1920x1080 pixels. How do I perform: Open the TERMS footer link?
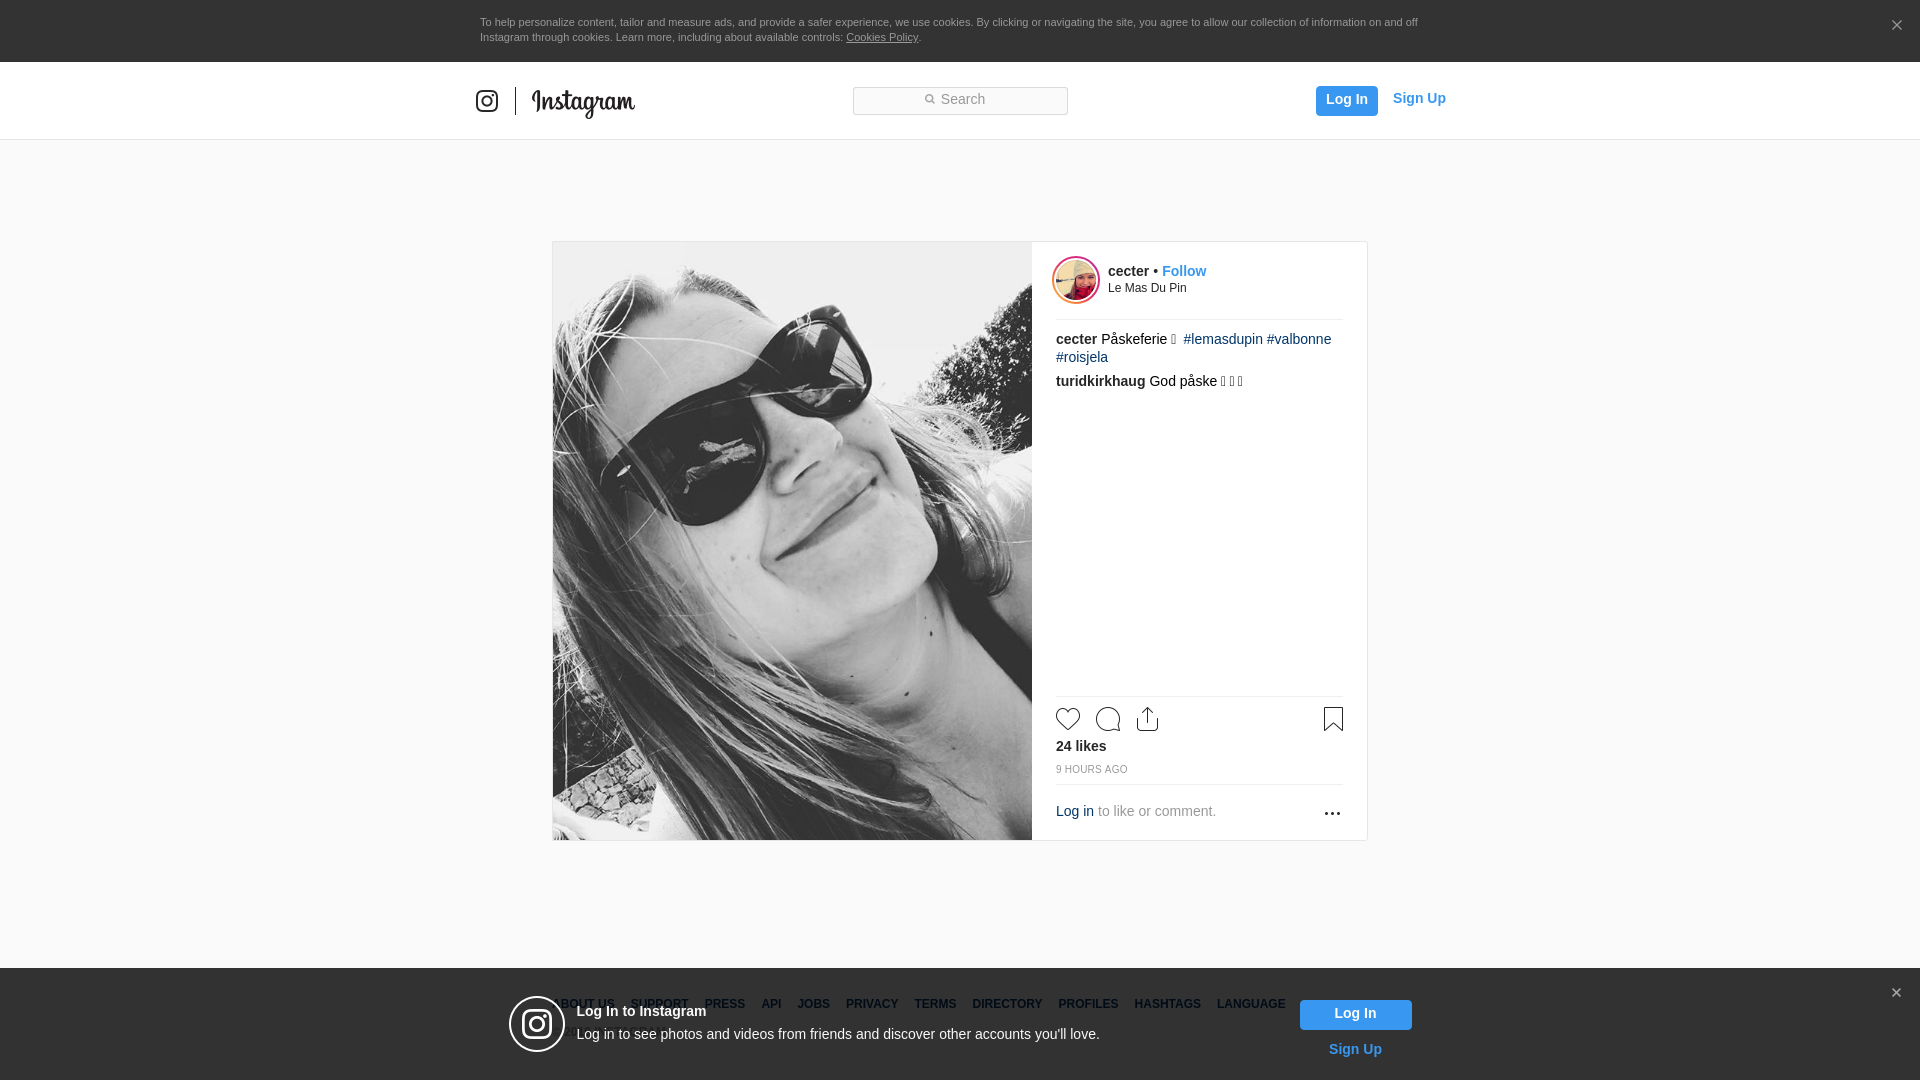pos(935,1004)
